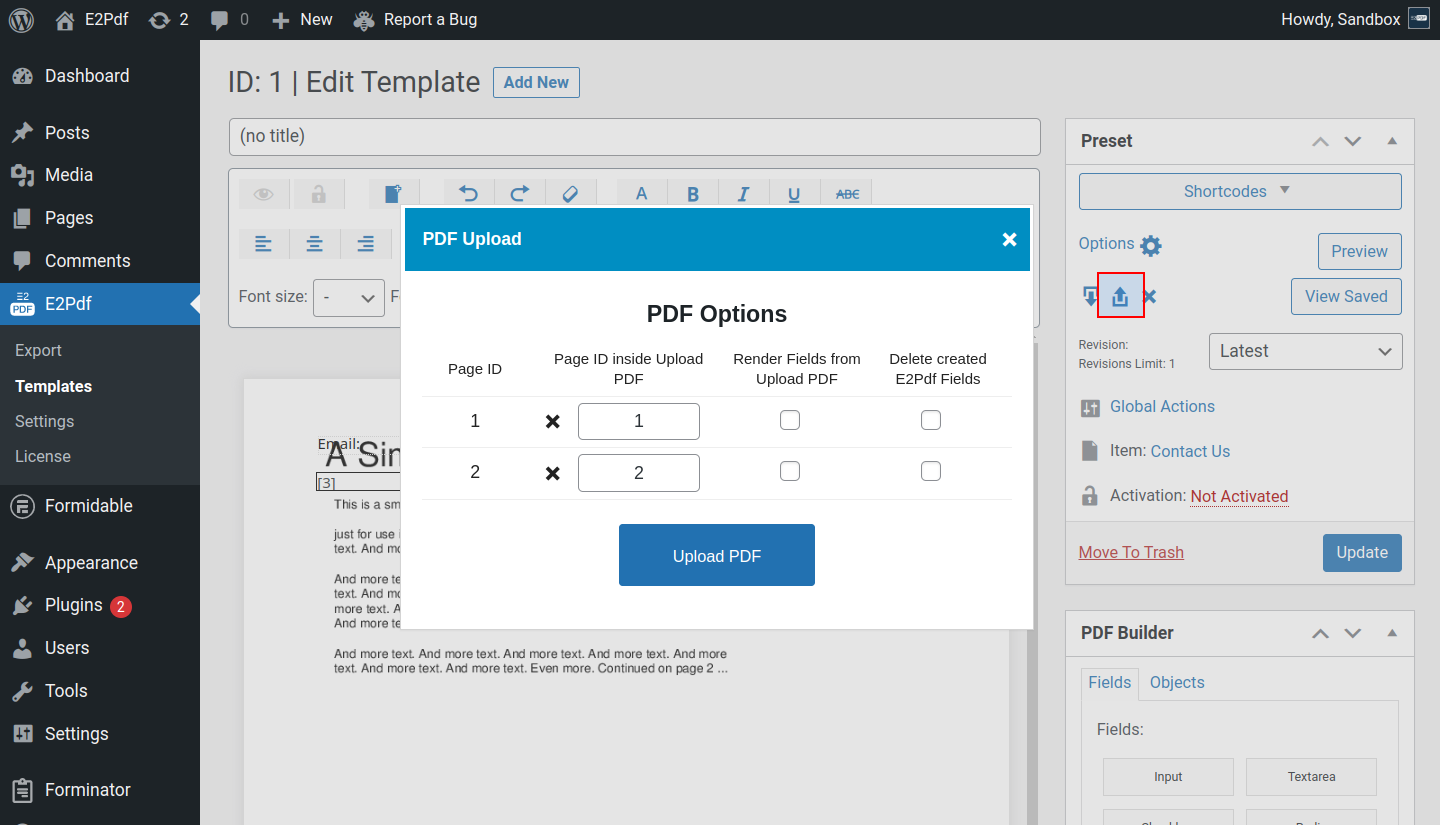Screen dimensions: 1440x825
Task: Click the redo arrow in editor toolbar
Action: point(520,194)
